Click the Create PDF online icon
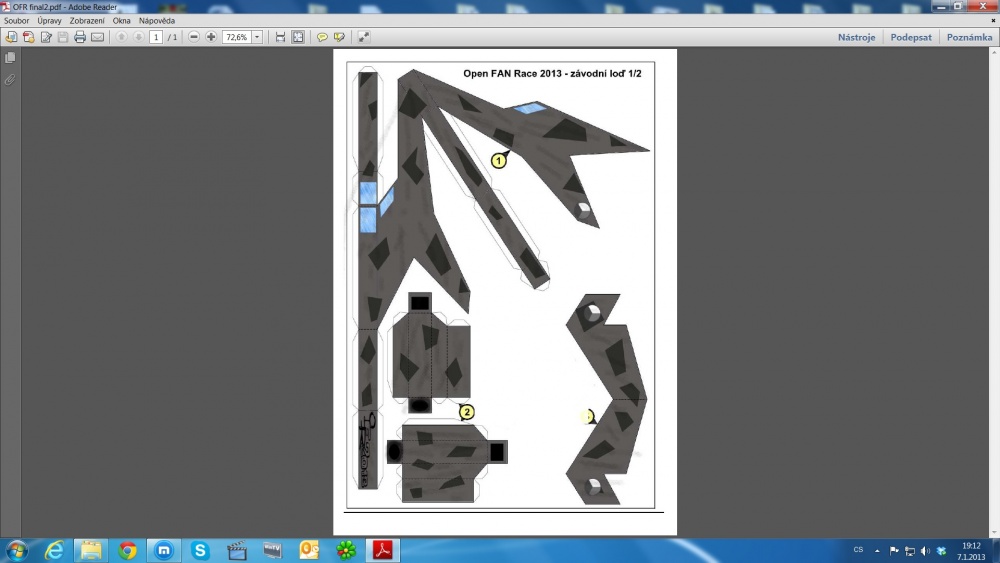 coord(29,37)
